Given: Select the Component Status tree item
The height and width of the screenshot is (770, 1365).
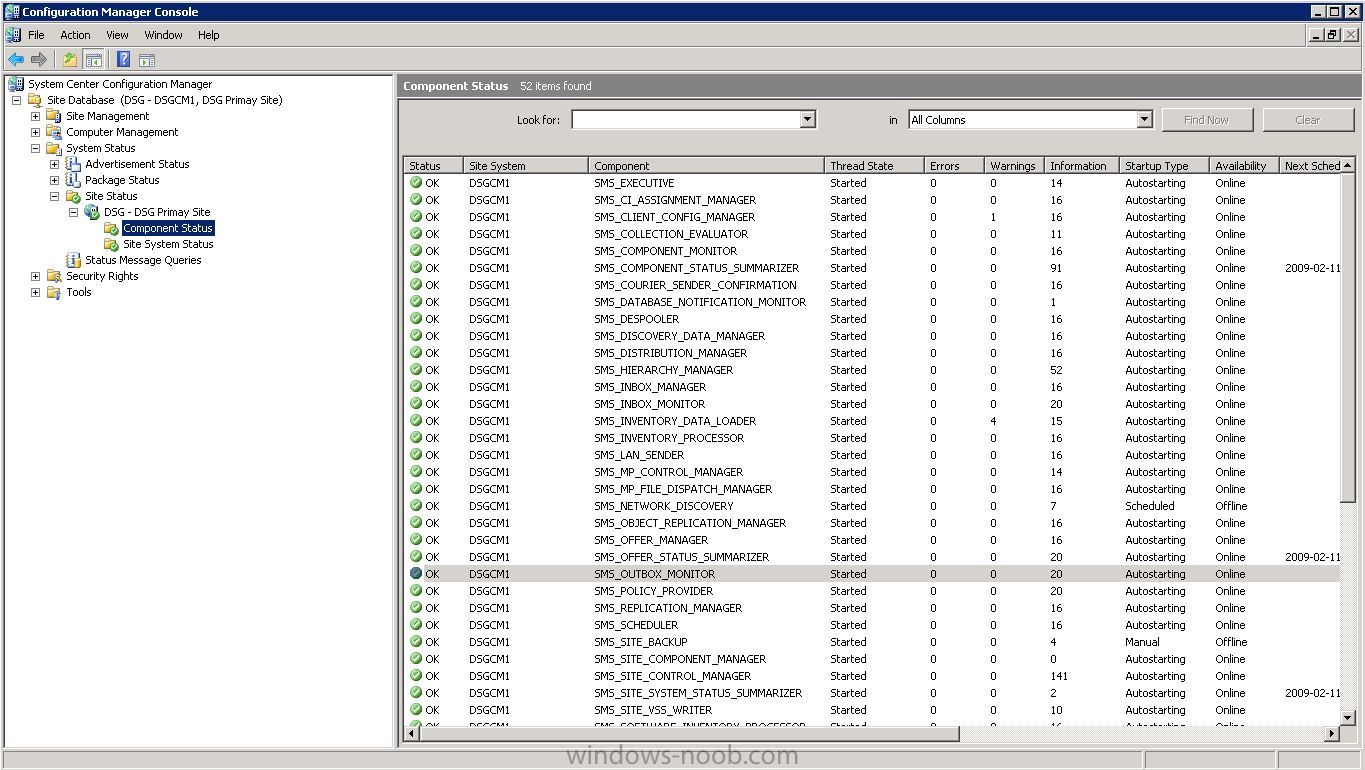Looking at the screenshot, I should [168, 228].
